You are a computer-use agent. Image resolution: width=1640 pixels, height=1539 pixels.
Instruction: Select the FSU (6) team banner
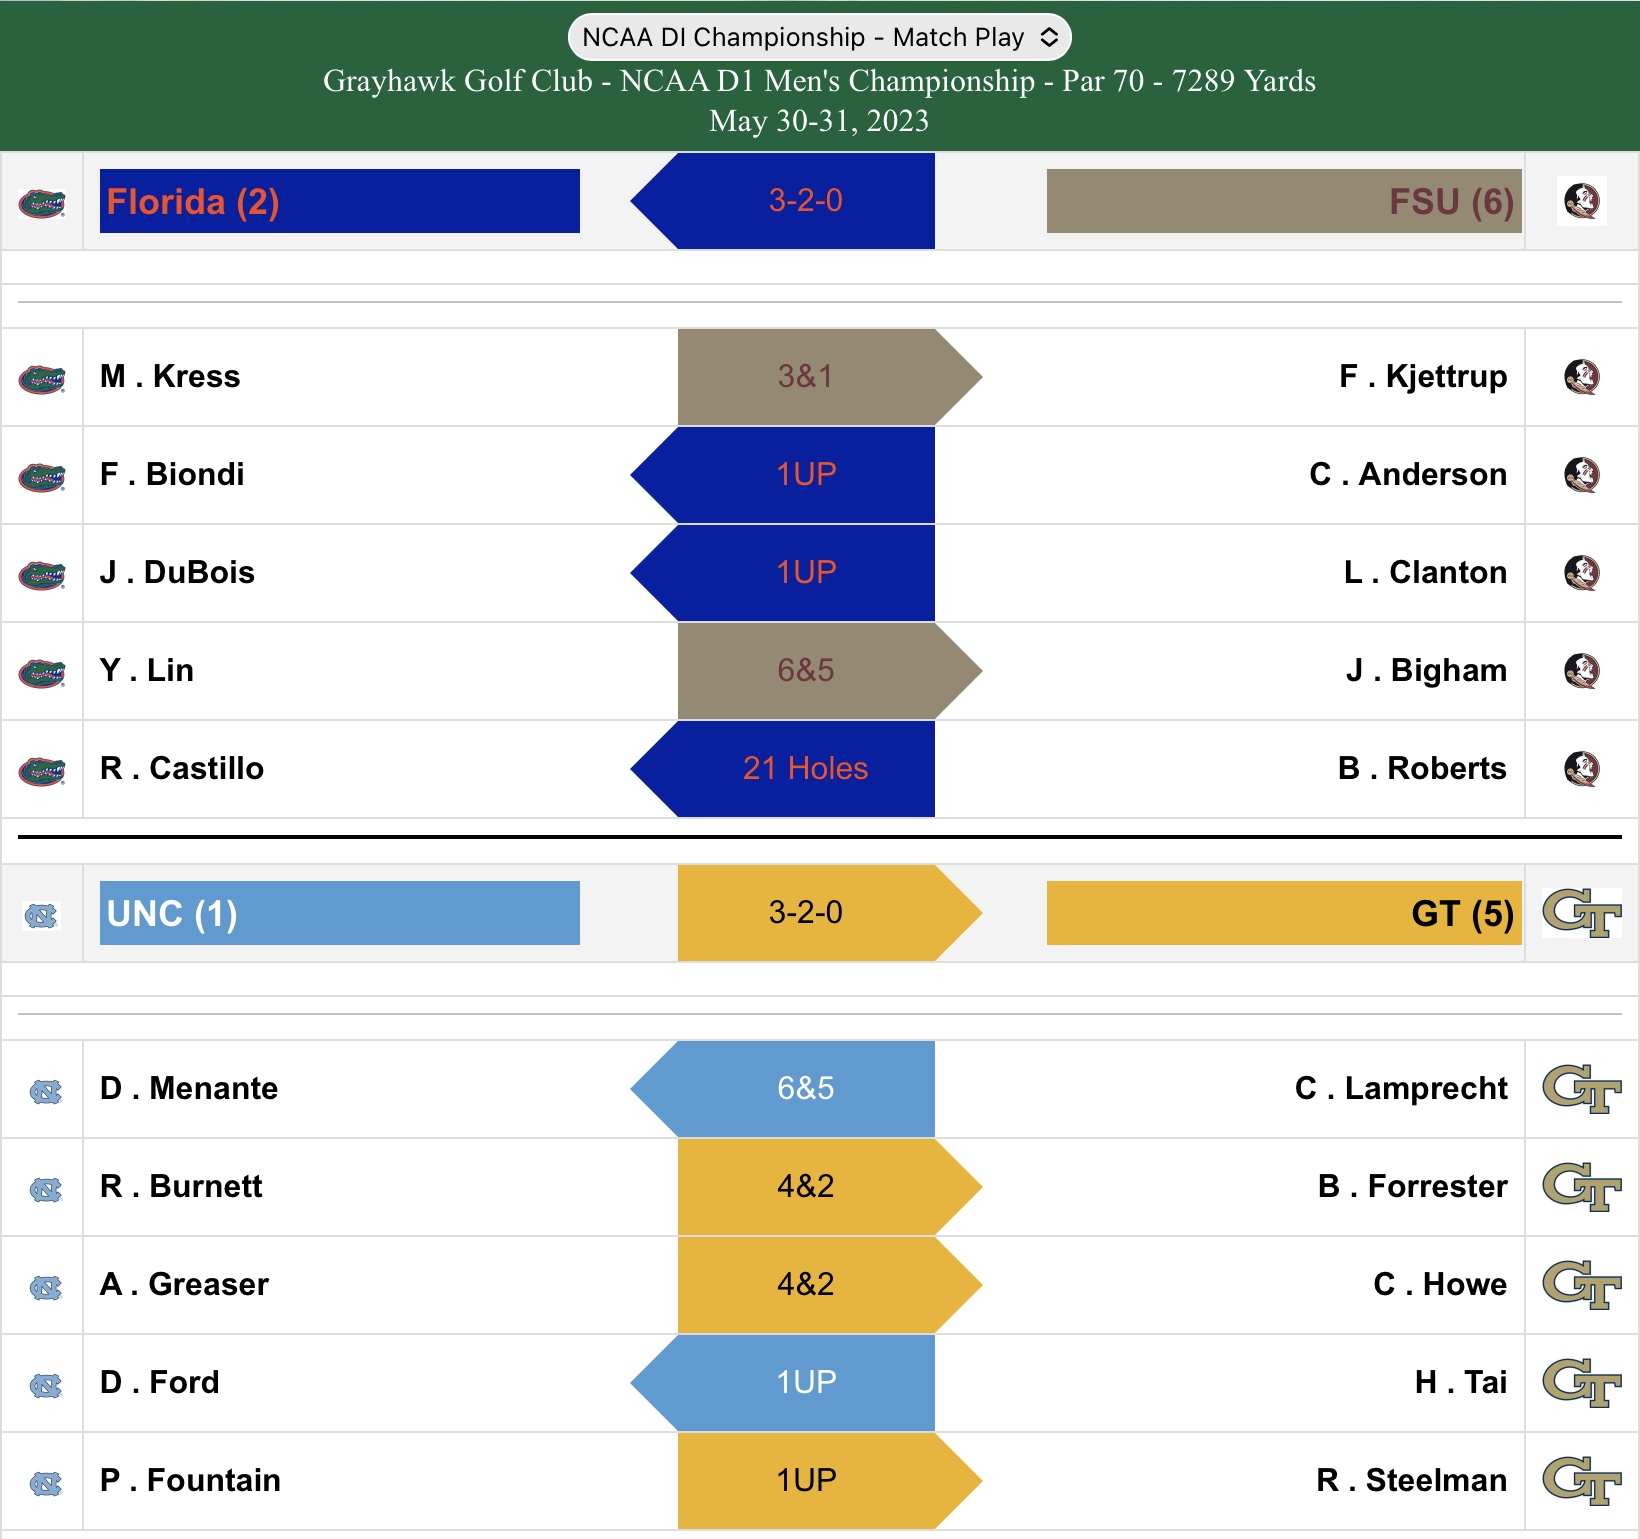(1283, 201)
